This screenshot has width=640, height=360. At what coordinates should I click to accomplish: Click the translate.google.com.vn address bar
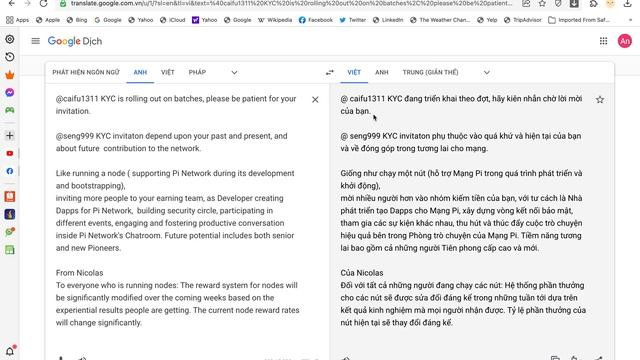coord(291,3)
